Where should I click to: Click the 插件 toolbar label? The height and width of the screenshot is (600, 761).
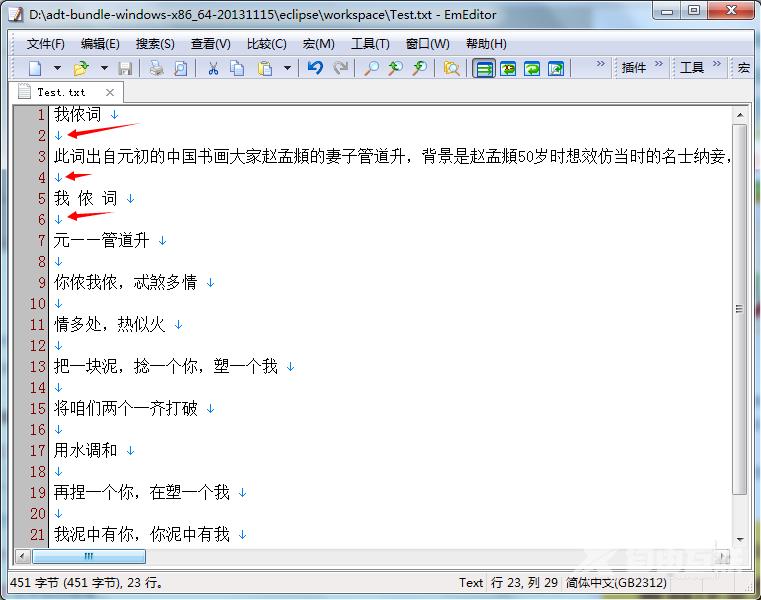634,68
